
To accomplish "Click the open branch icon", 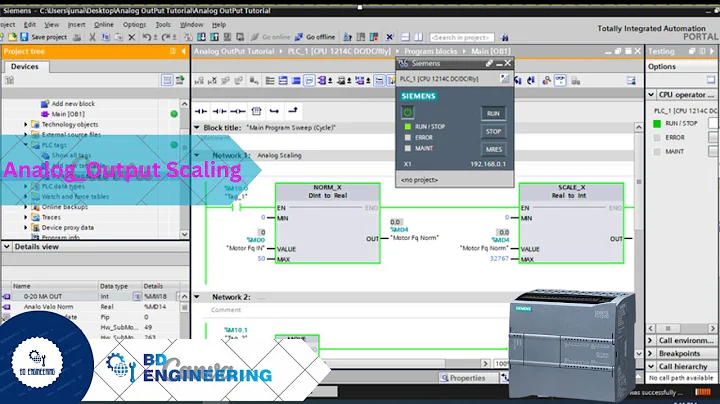I will pyautogui.click(x=274, y=111).
